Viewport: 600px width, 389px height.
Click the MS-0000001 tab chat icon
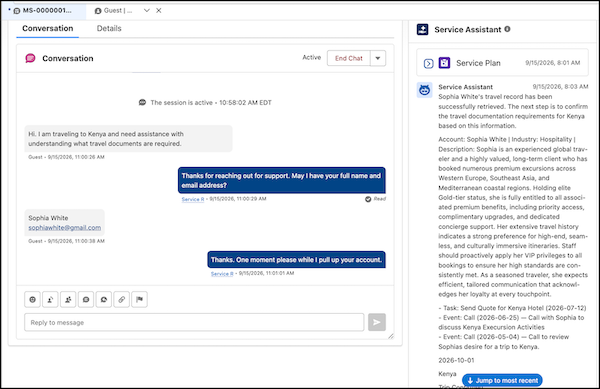[x=16, y=11]
